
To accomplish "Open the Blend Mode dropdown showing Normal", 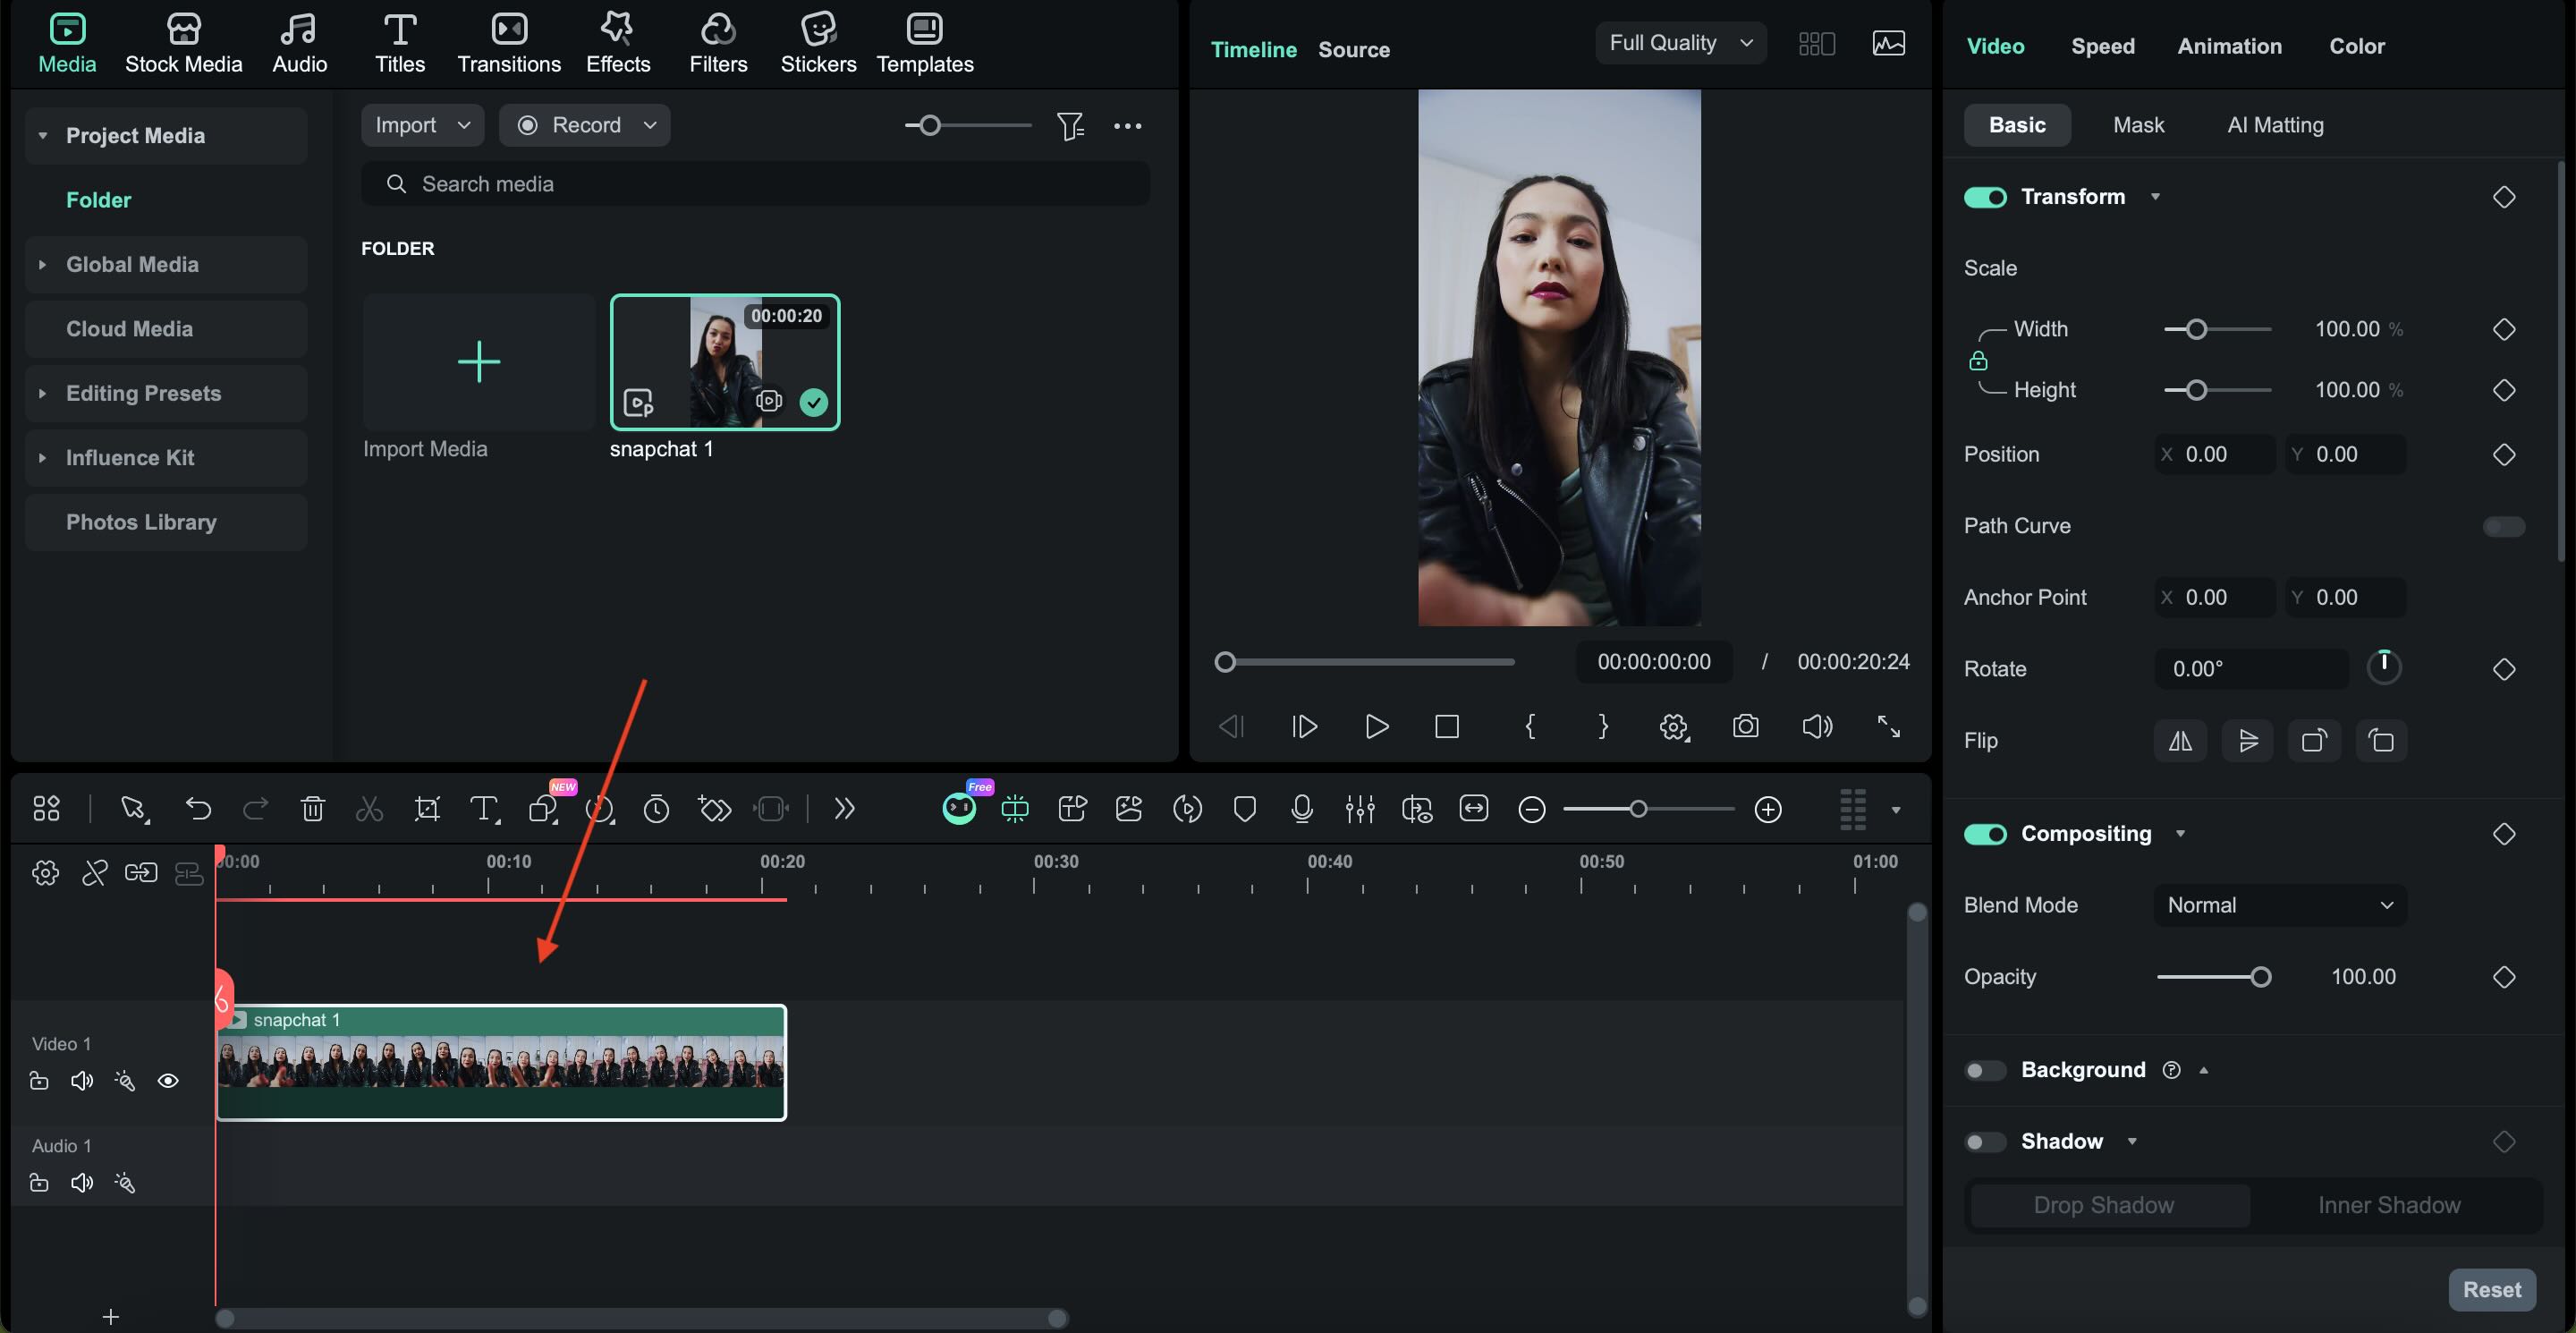I will [2278, 905].
